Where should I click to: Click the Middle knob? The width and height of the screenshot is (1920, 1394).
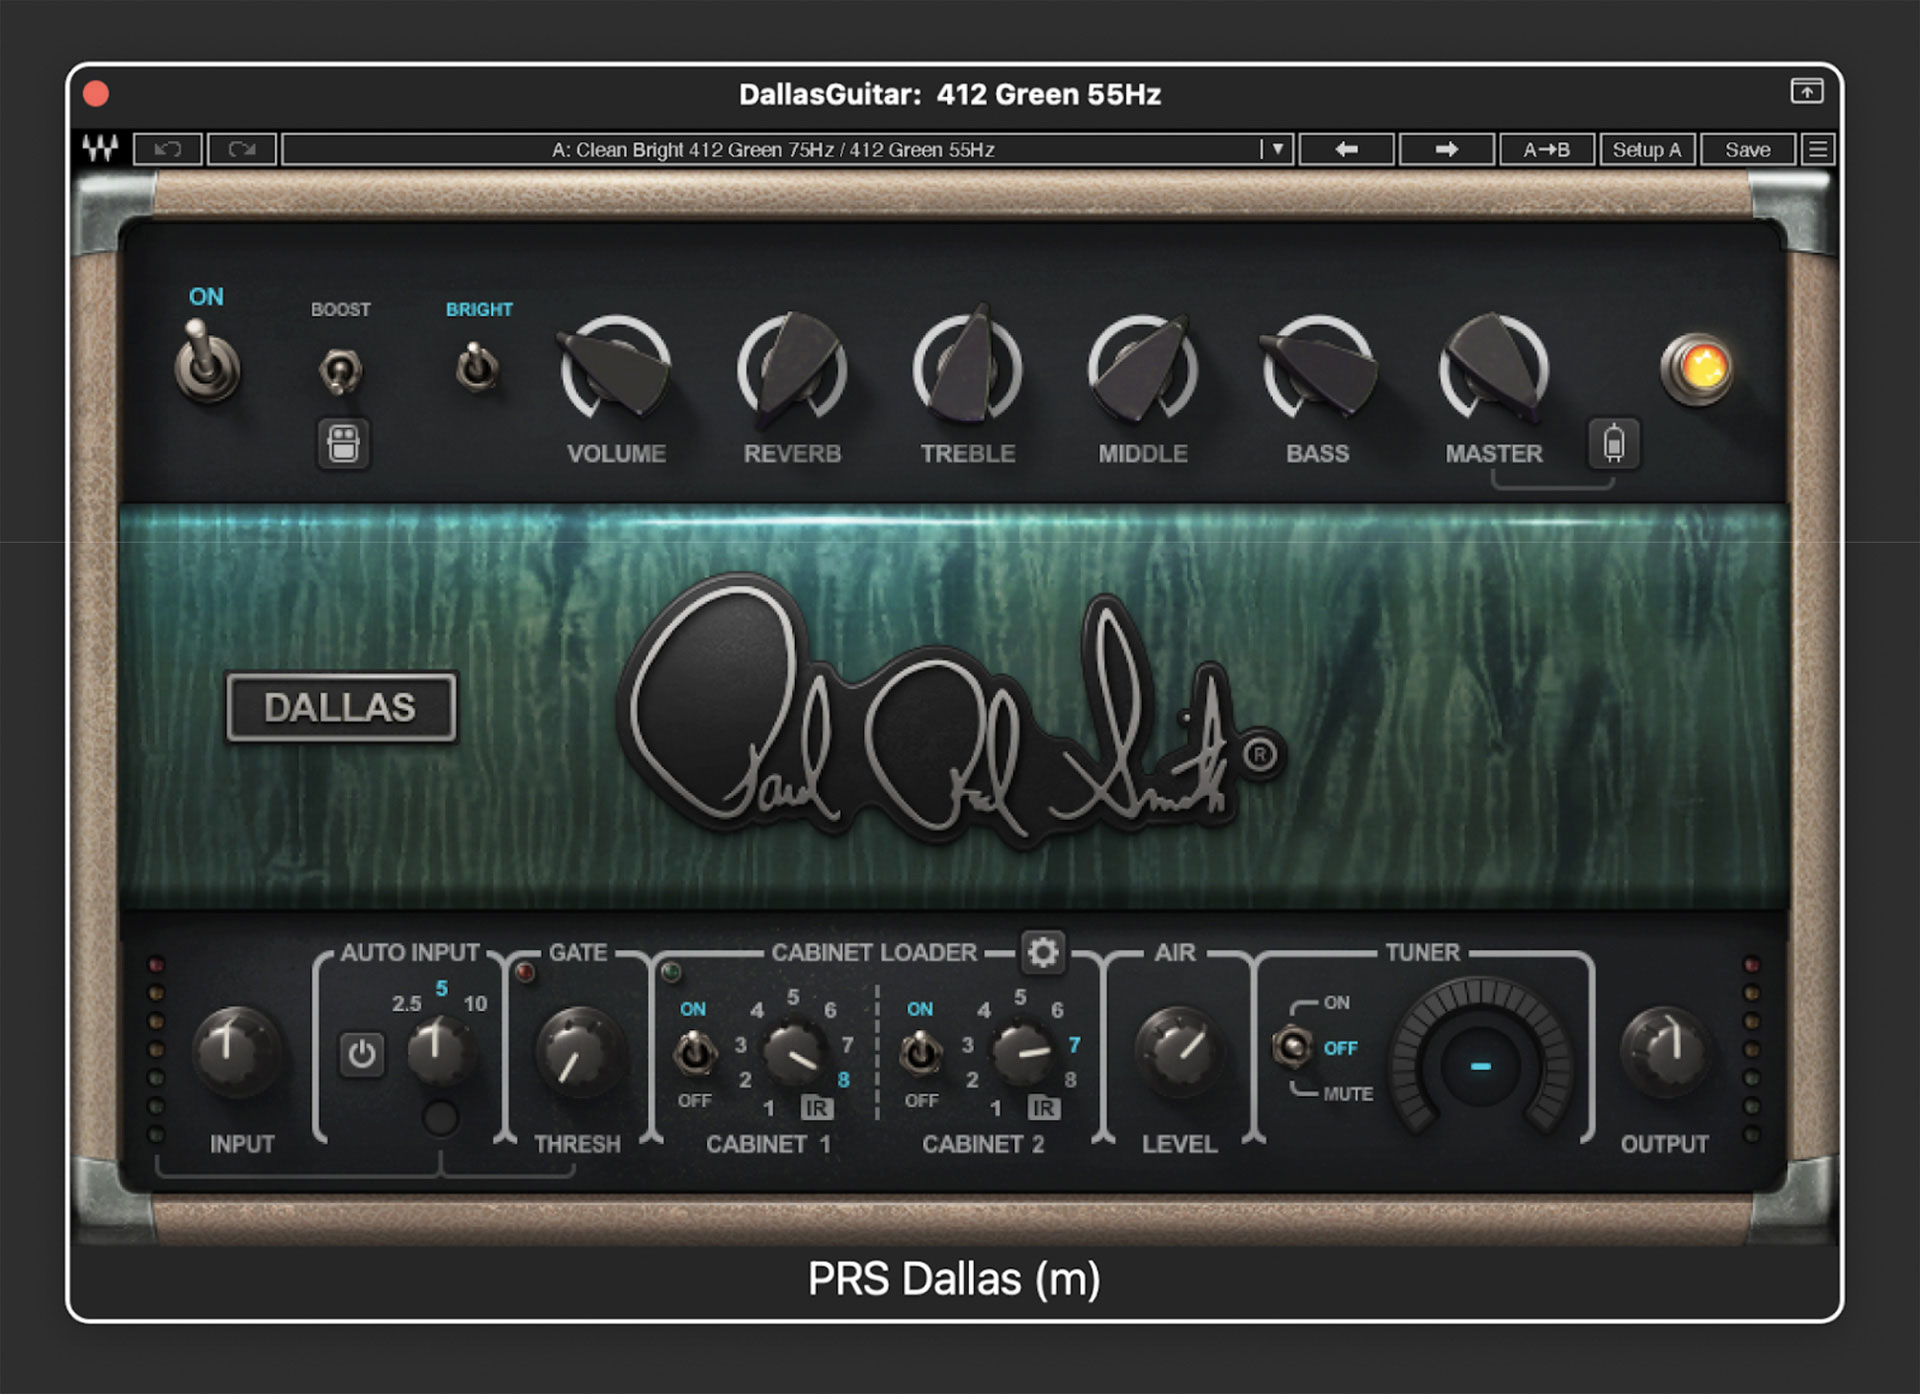tap(1143, 370)
